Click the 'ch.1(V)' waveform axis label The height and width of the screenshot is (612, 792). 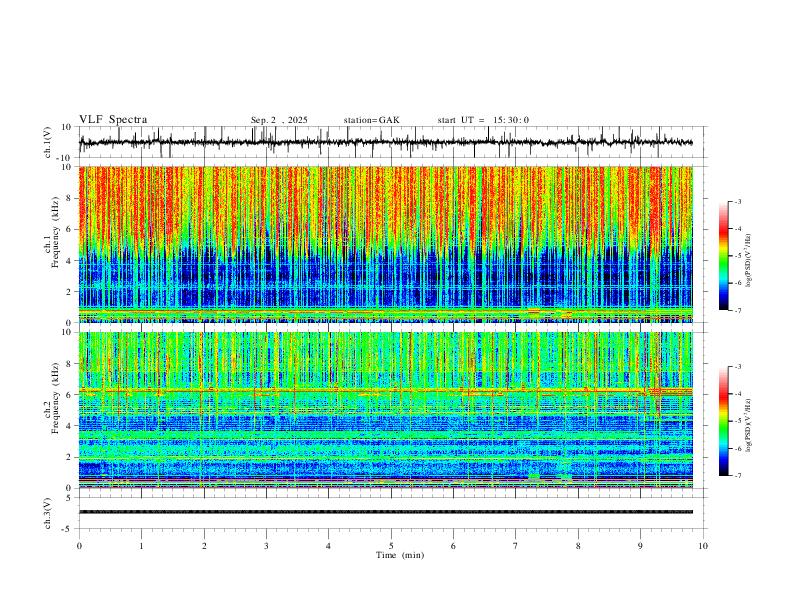click(x=48, y=142)
